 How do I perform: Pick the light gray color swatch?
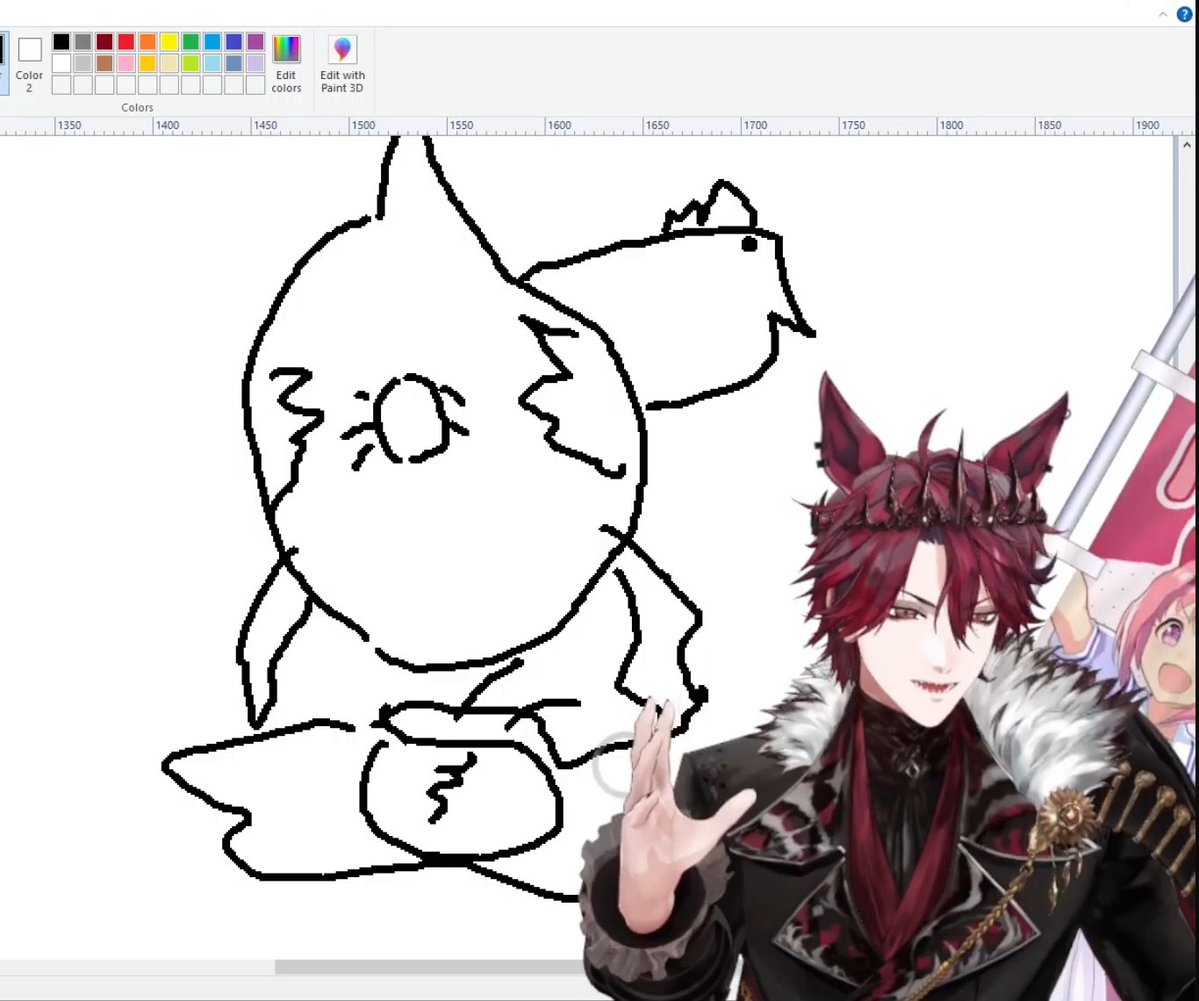[83, 63]
